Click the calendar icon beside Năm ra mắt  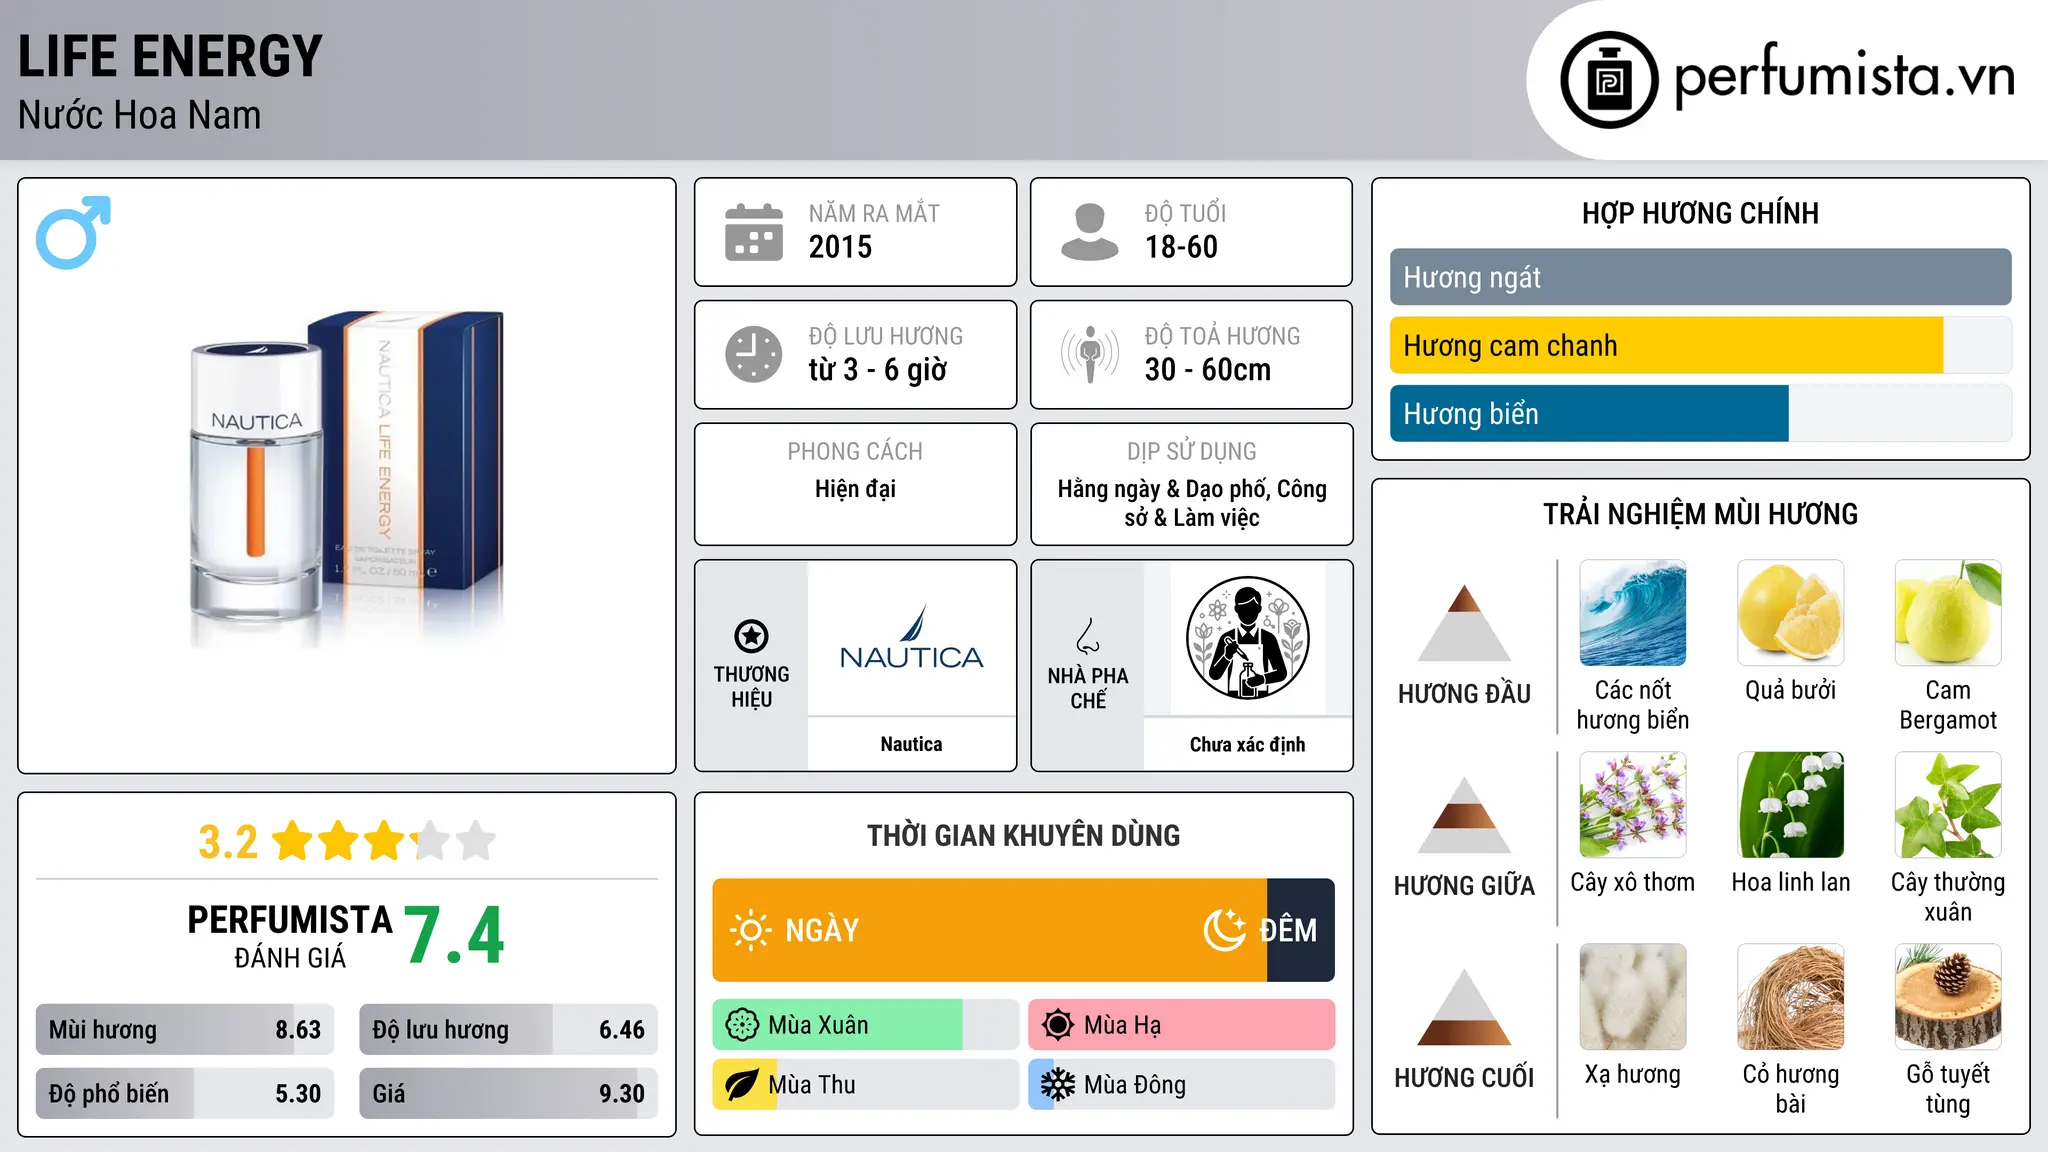[x=754, y=232]
